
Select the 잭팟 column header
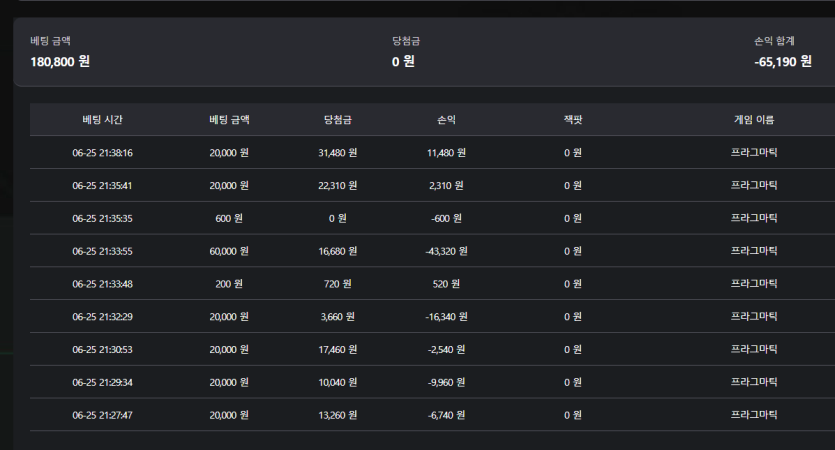(573, 120)
